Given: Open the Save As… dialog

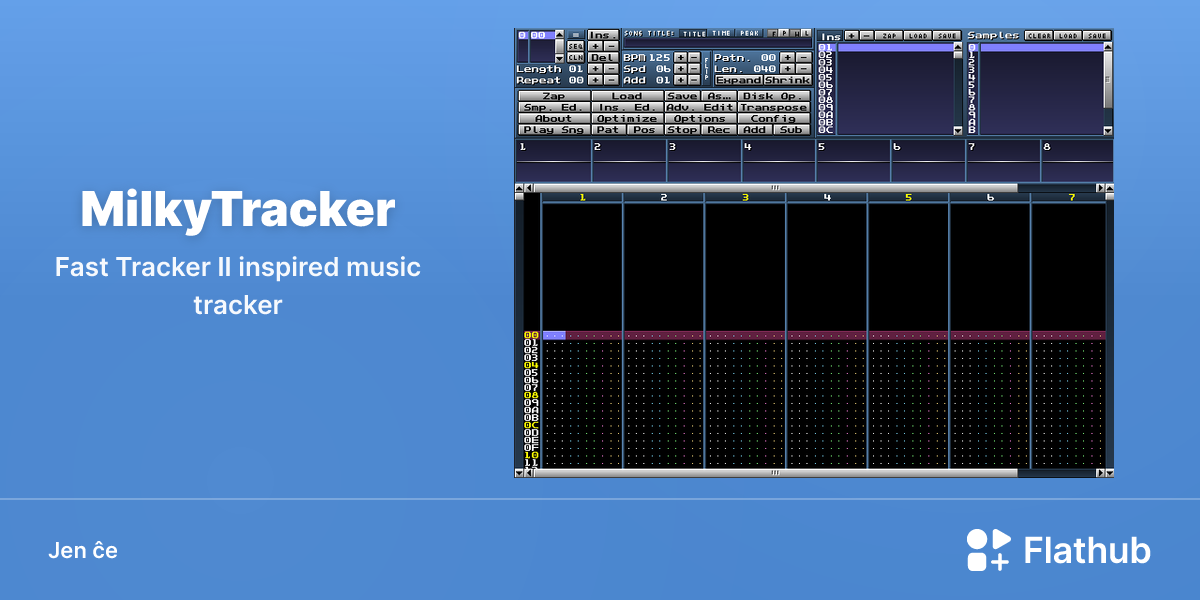Looking at the screenshot, I should coord(719,96).
